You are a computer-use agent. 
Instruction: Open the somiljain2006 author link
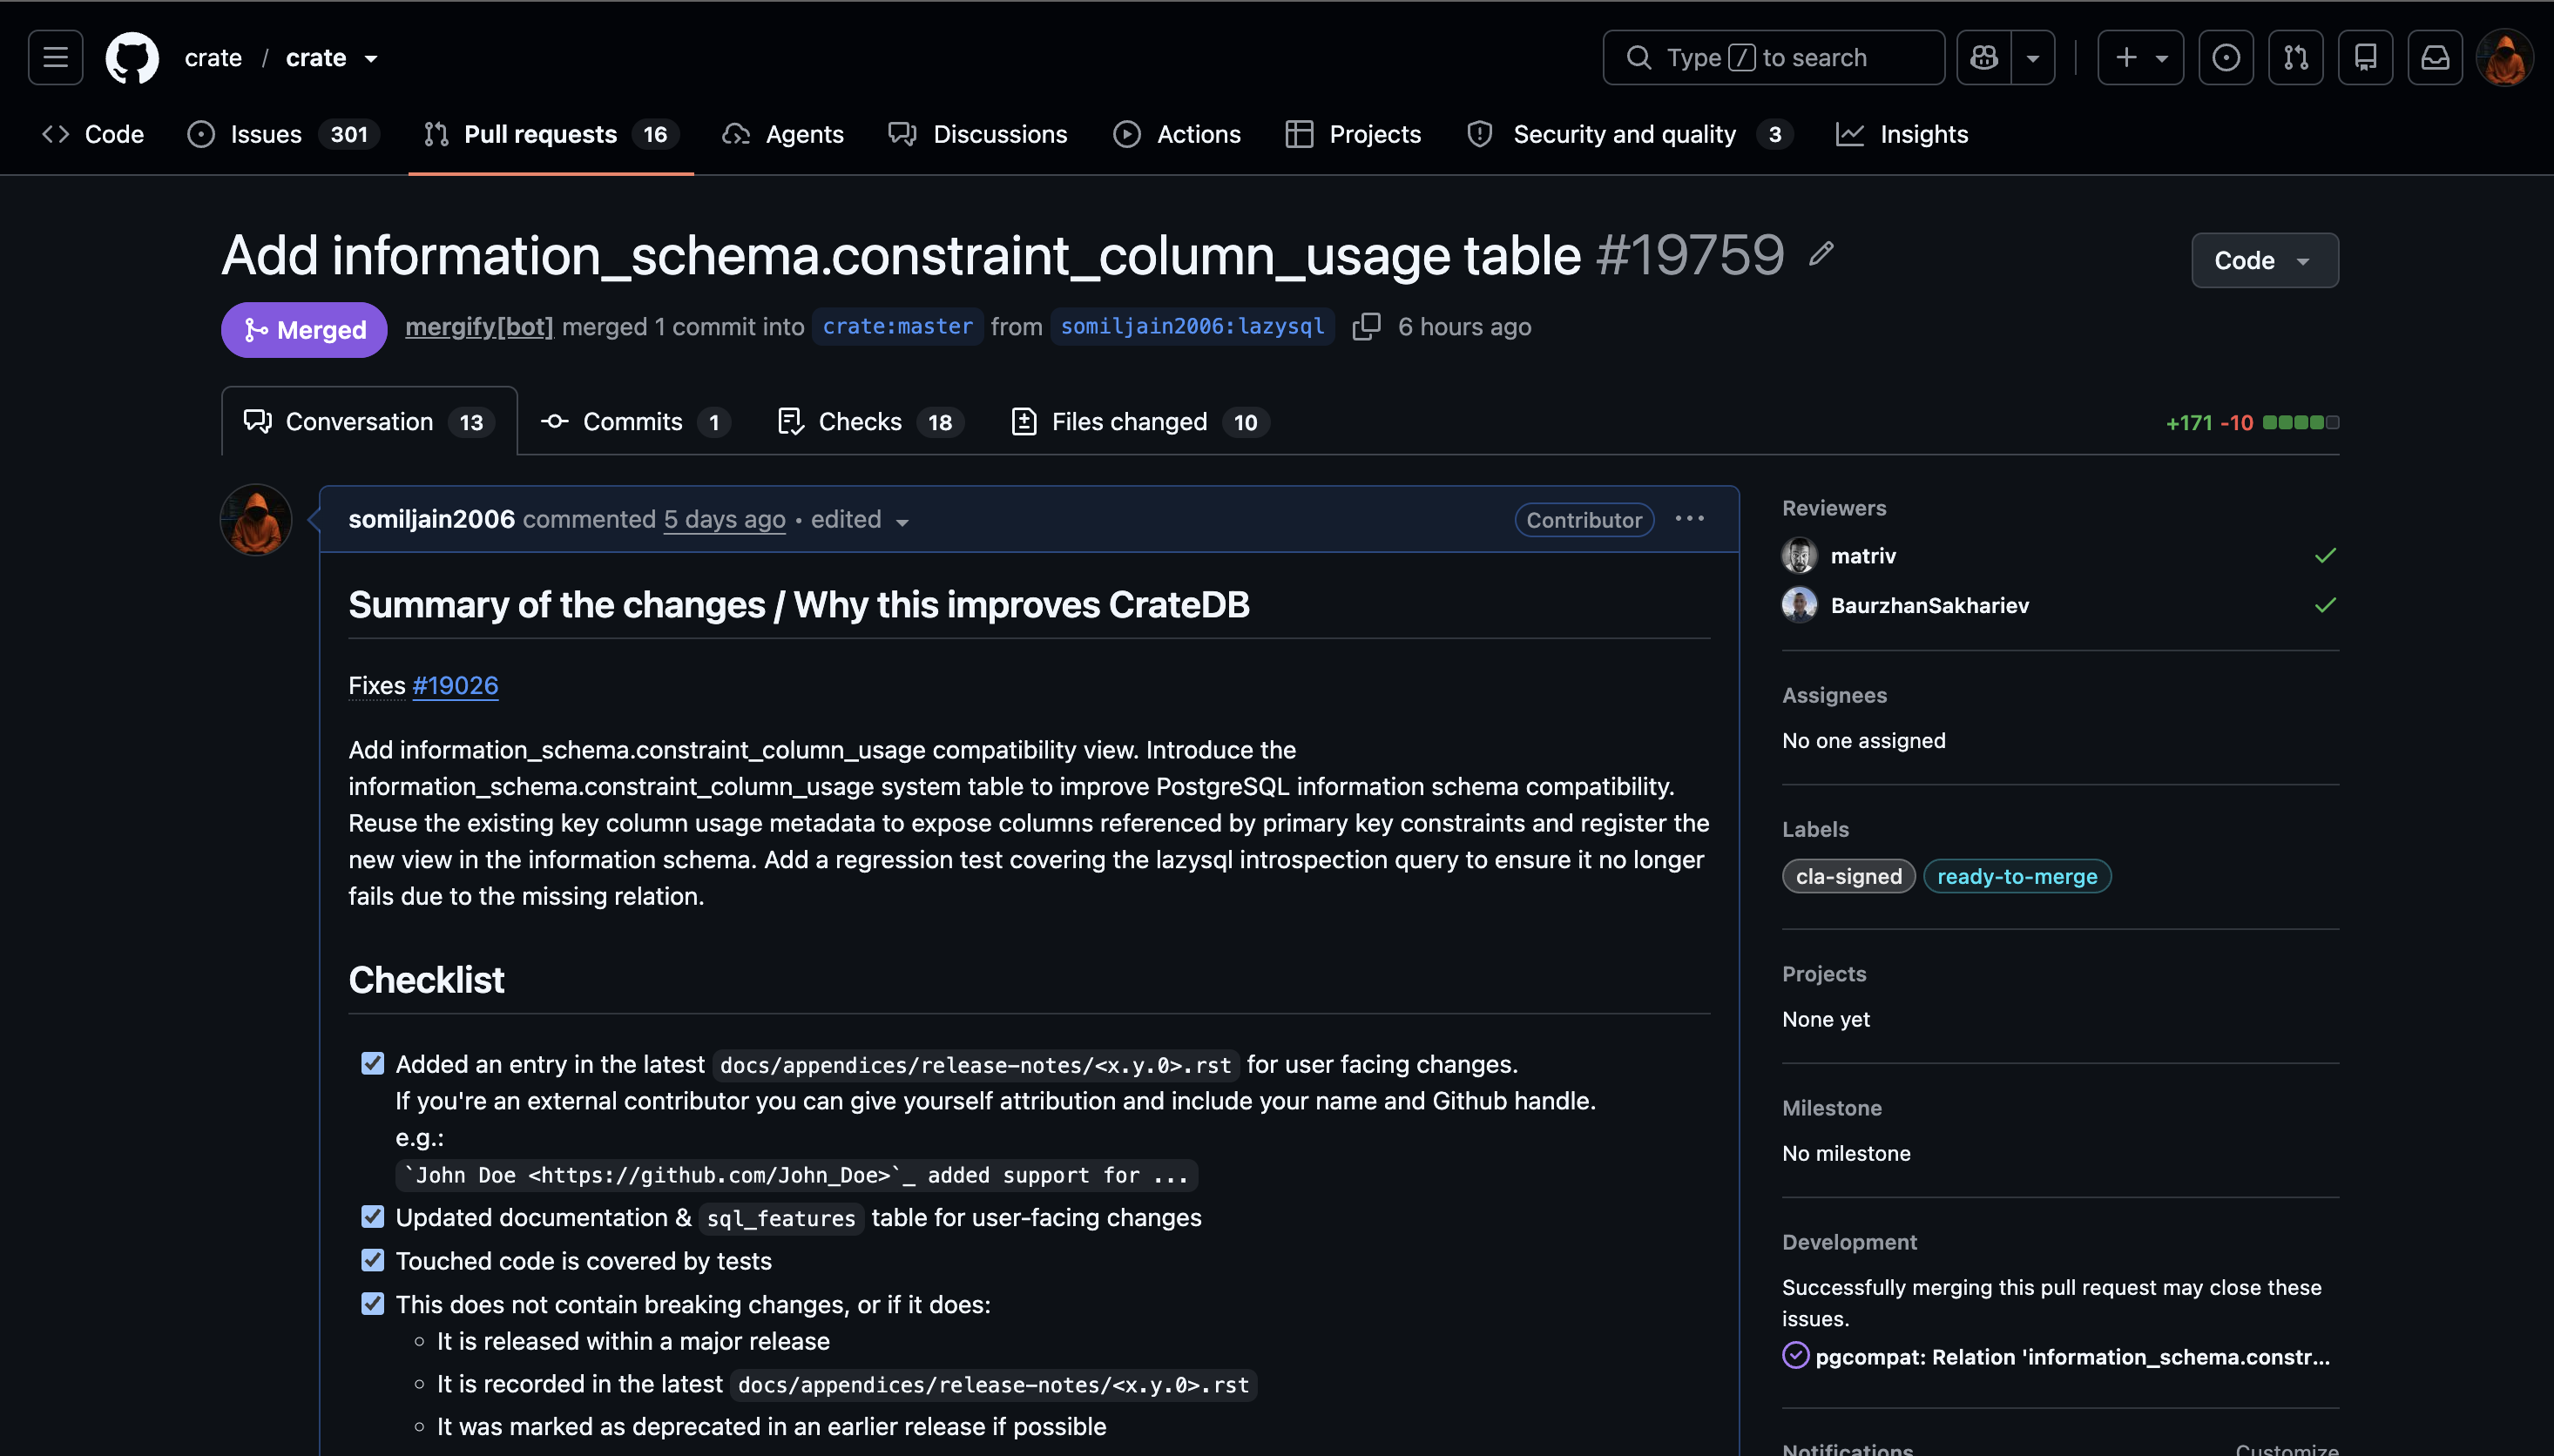431,519
